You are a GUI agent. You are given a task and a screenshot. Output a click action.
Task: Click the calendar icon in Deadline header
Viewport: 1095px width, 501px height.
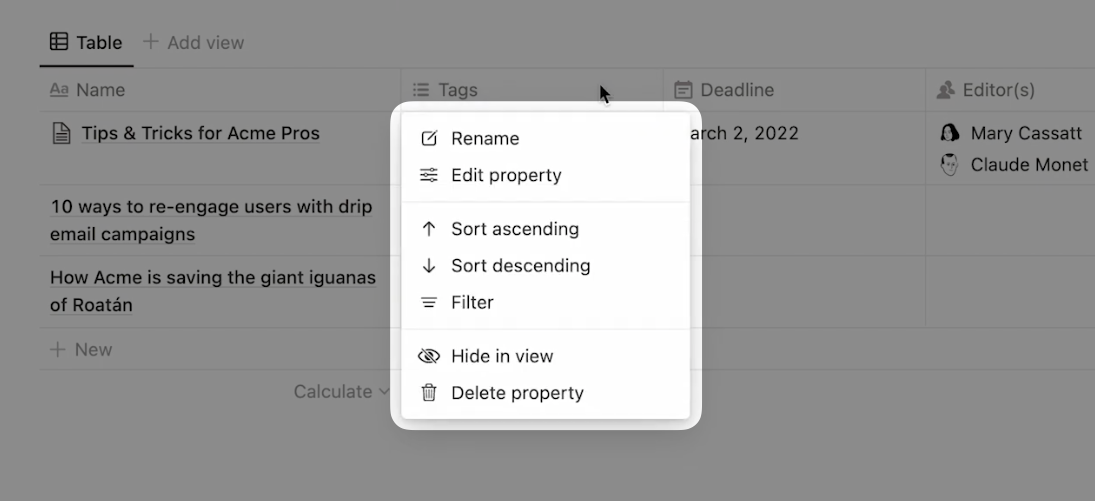pos(683,90)
